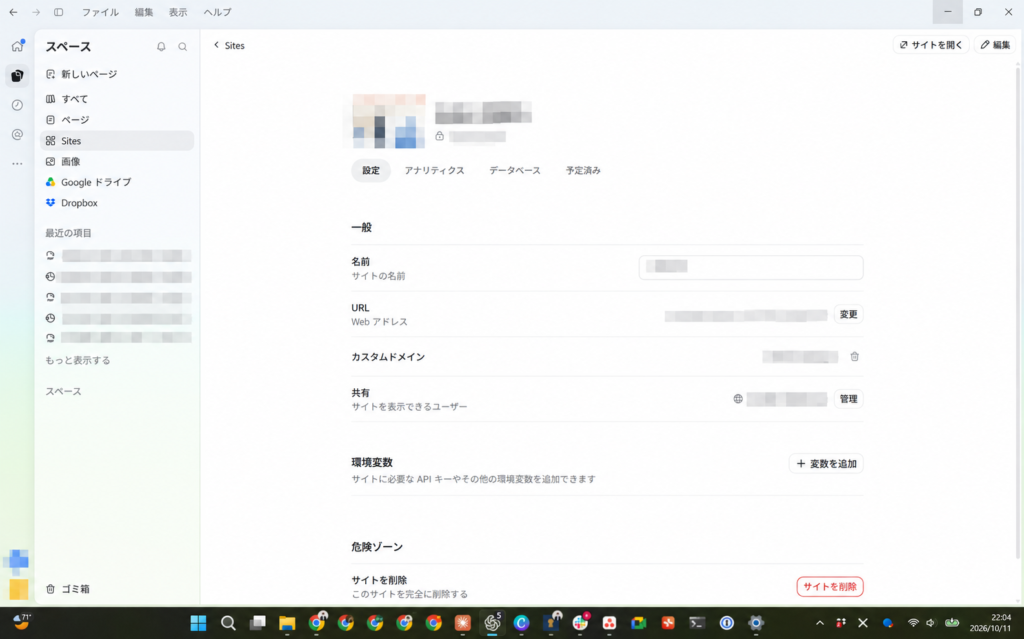Create 新しいページ
Viewport: 1024px width, 639px height.
(117, 74)
